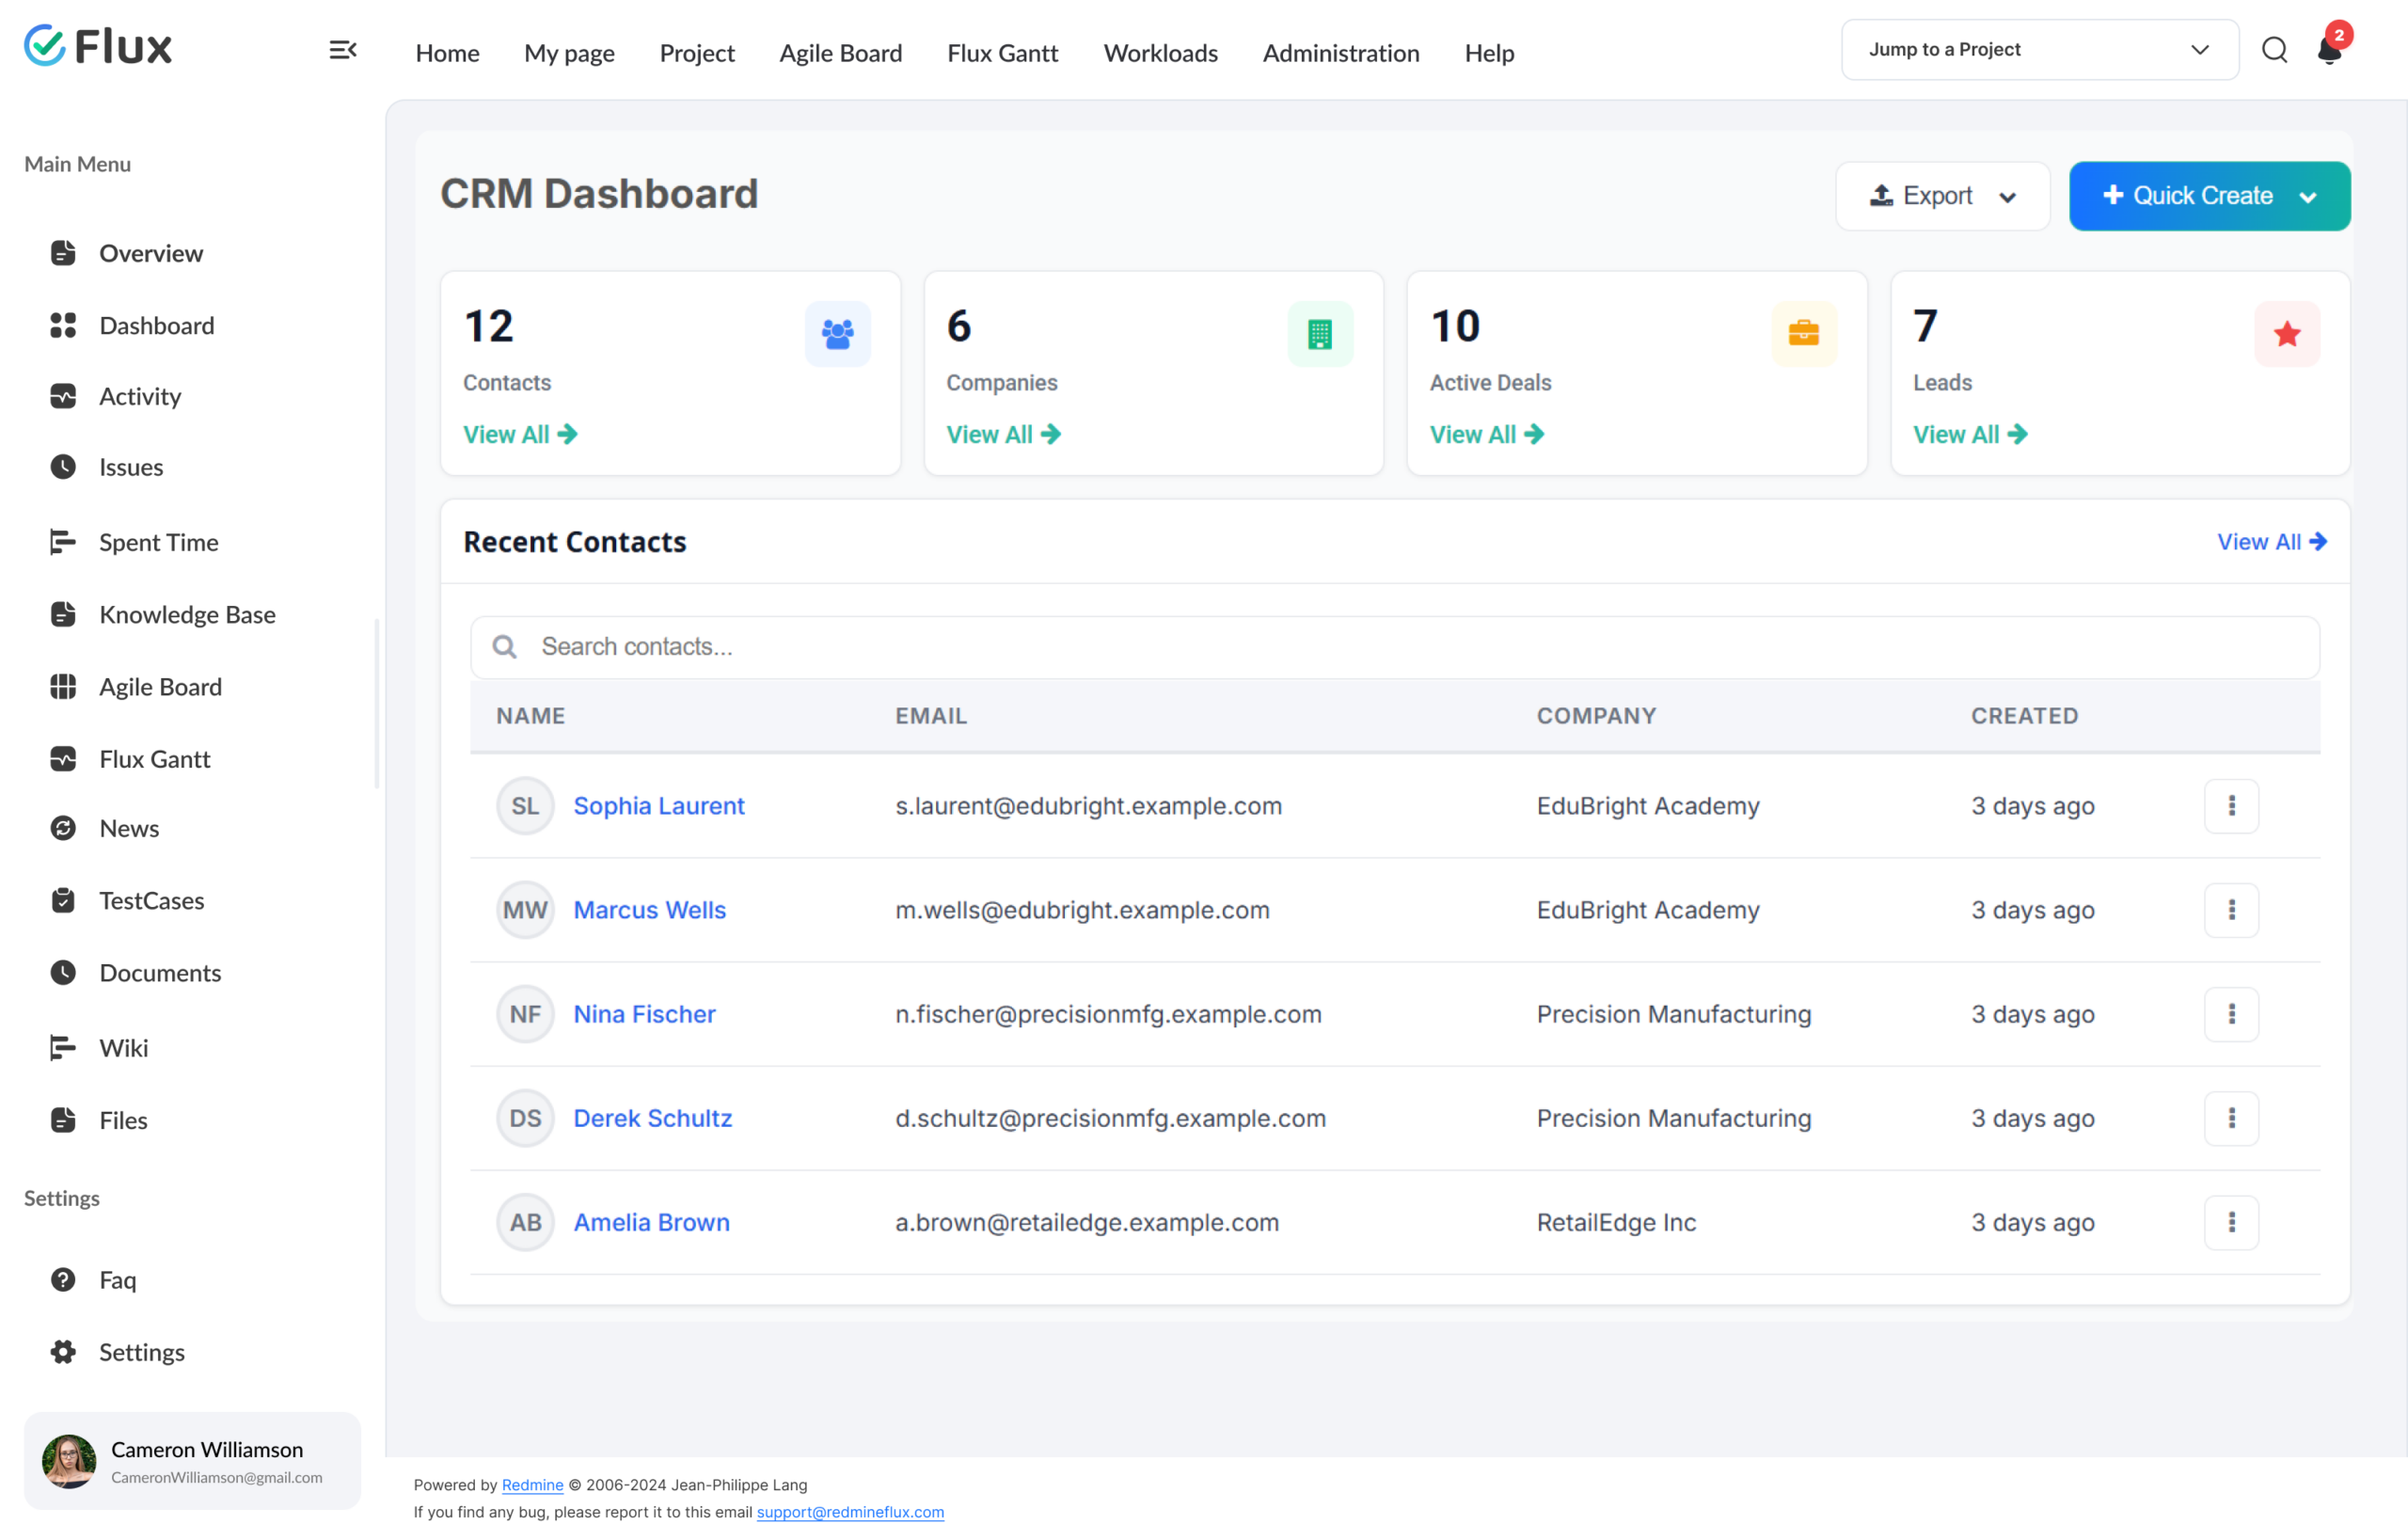Open Flux Gantt in top navigation
This screenshot has width=2408, height=1540.
pyautogui.click(x=1002, y=53)
